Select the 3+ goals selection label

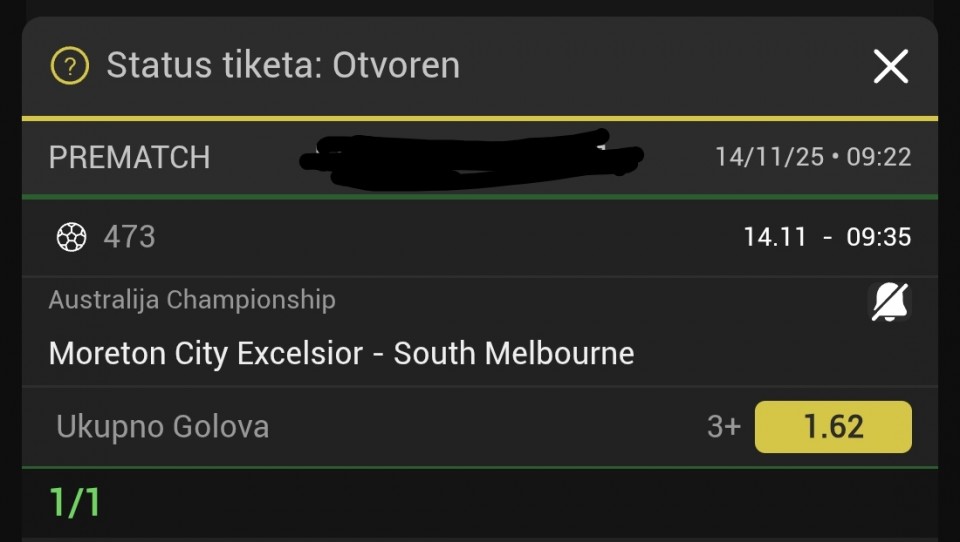pyautogui.click(x=723, y=427)
